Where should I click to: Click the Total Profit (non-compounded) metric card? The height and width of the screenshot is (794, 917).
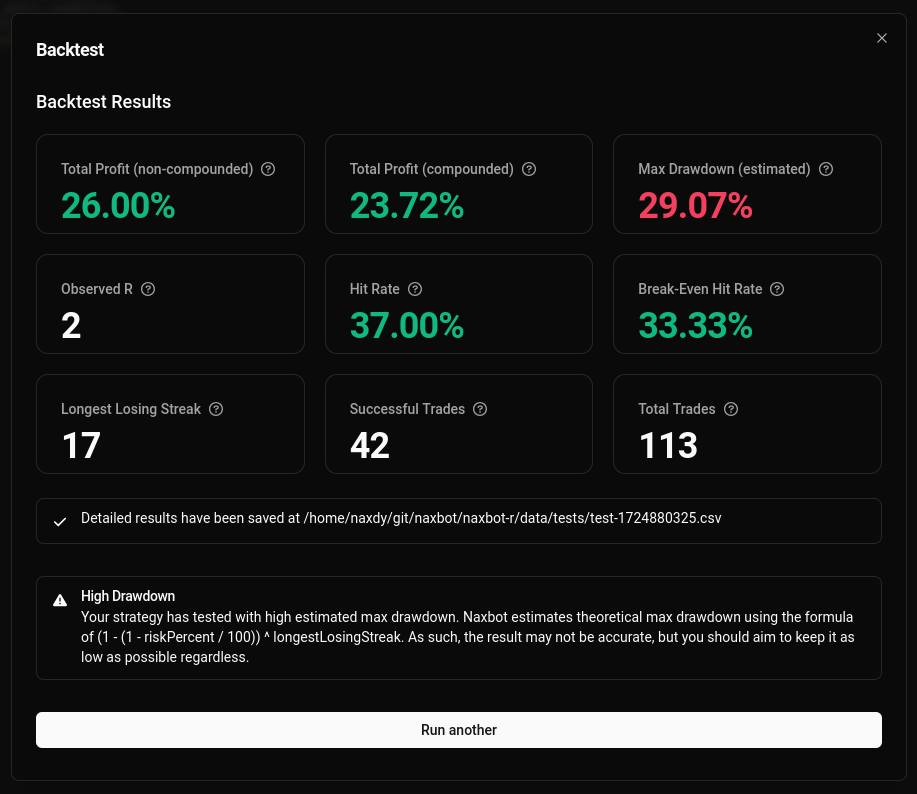coord(170,184)
